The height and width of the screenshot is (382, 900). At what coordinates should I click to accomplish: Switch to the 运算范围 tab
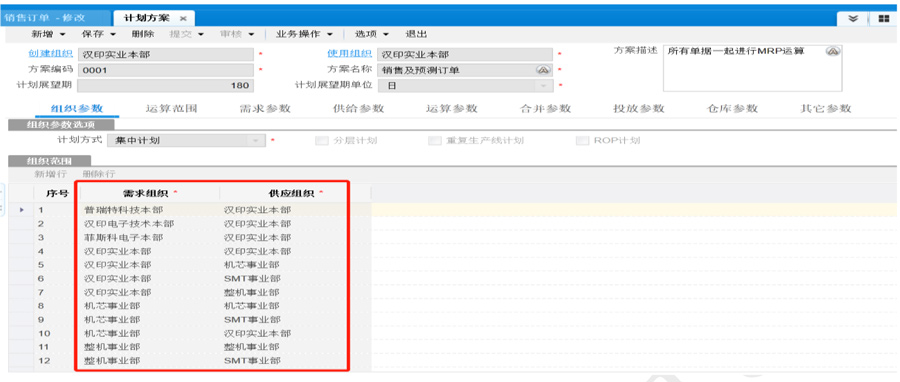(172, 108)
